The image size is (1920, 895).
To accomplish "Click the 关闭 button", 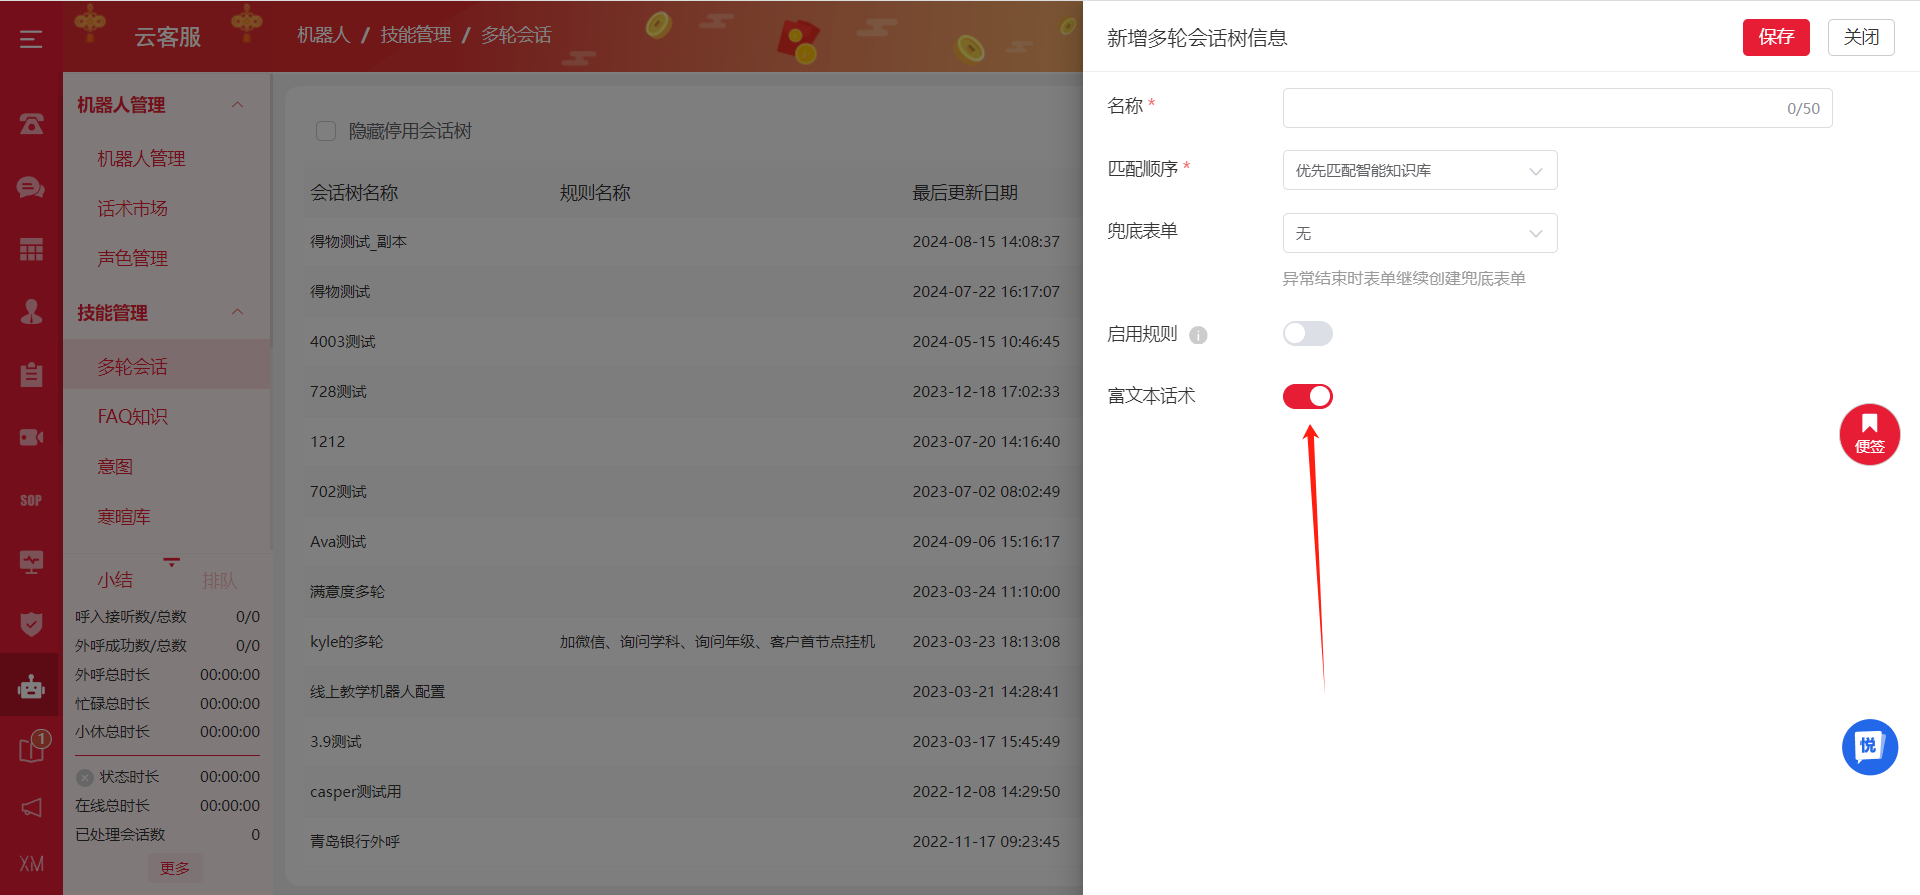I will (x=1860, y=37).
